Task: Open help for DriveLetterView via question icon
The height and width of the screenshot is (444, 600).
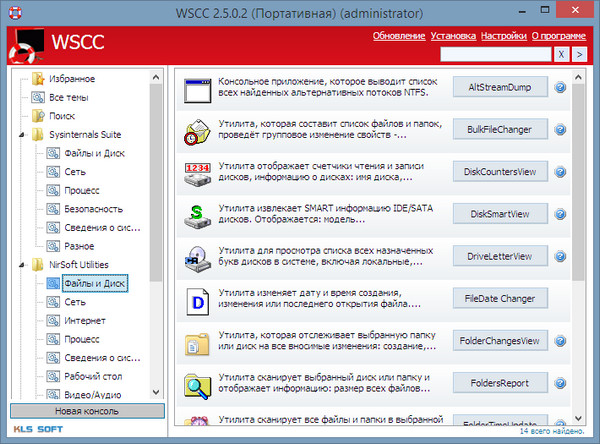Action: coord(560,256)
